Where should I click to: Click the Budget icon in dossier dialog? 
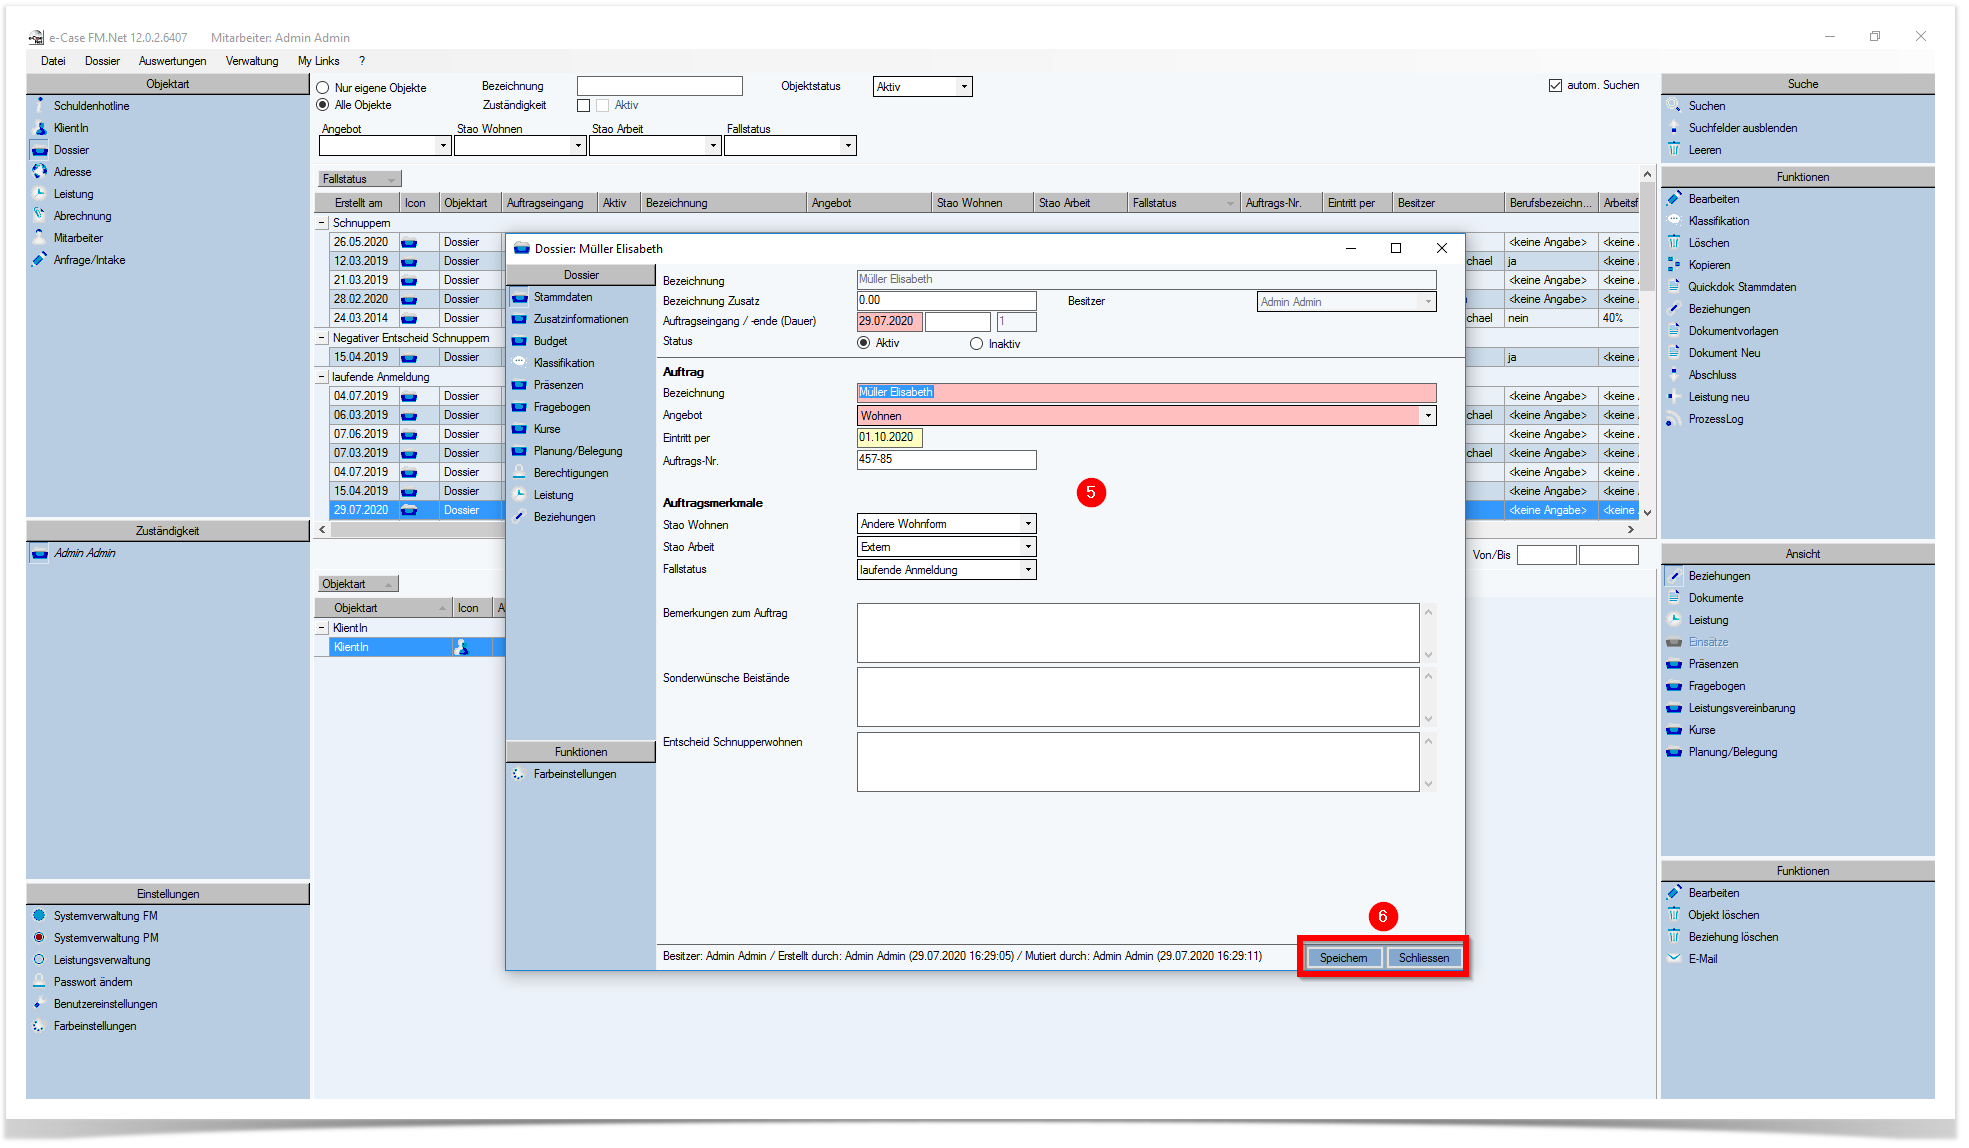(519, 341)
